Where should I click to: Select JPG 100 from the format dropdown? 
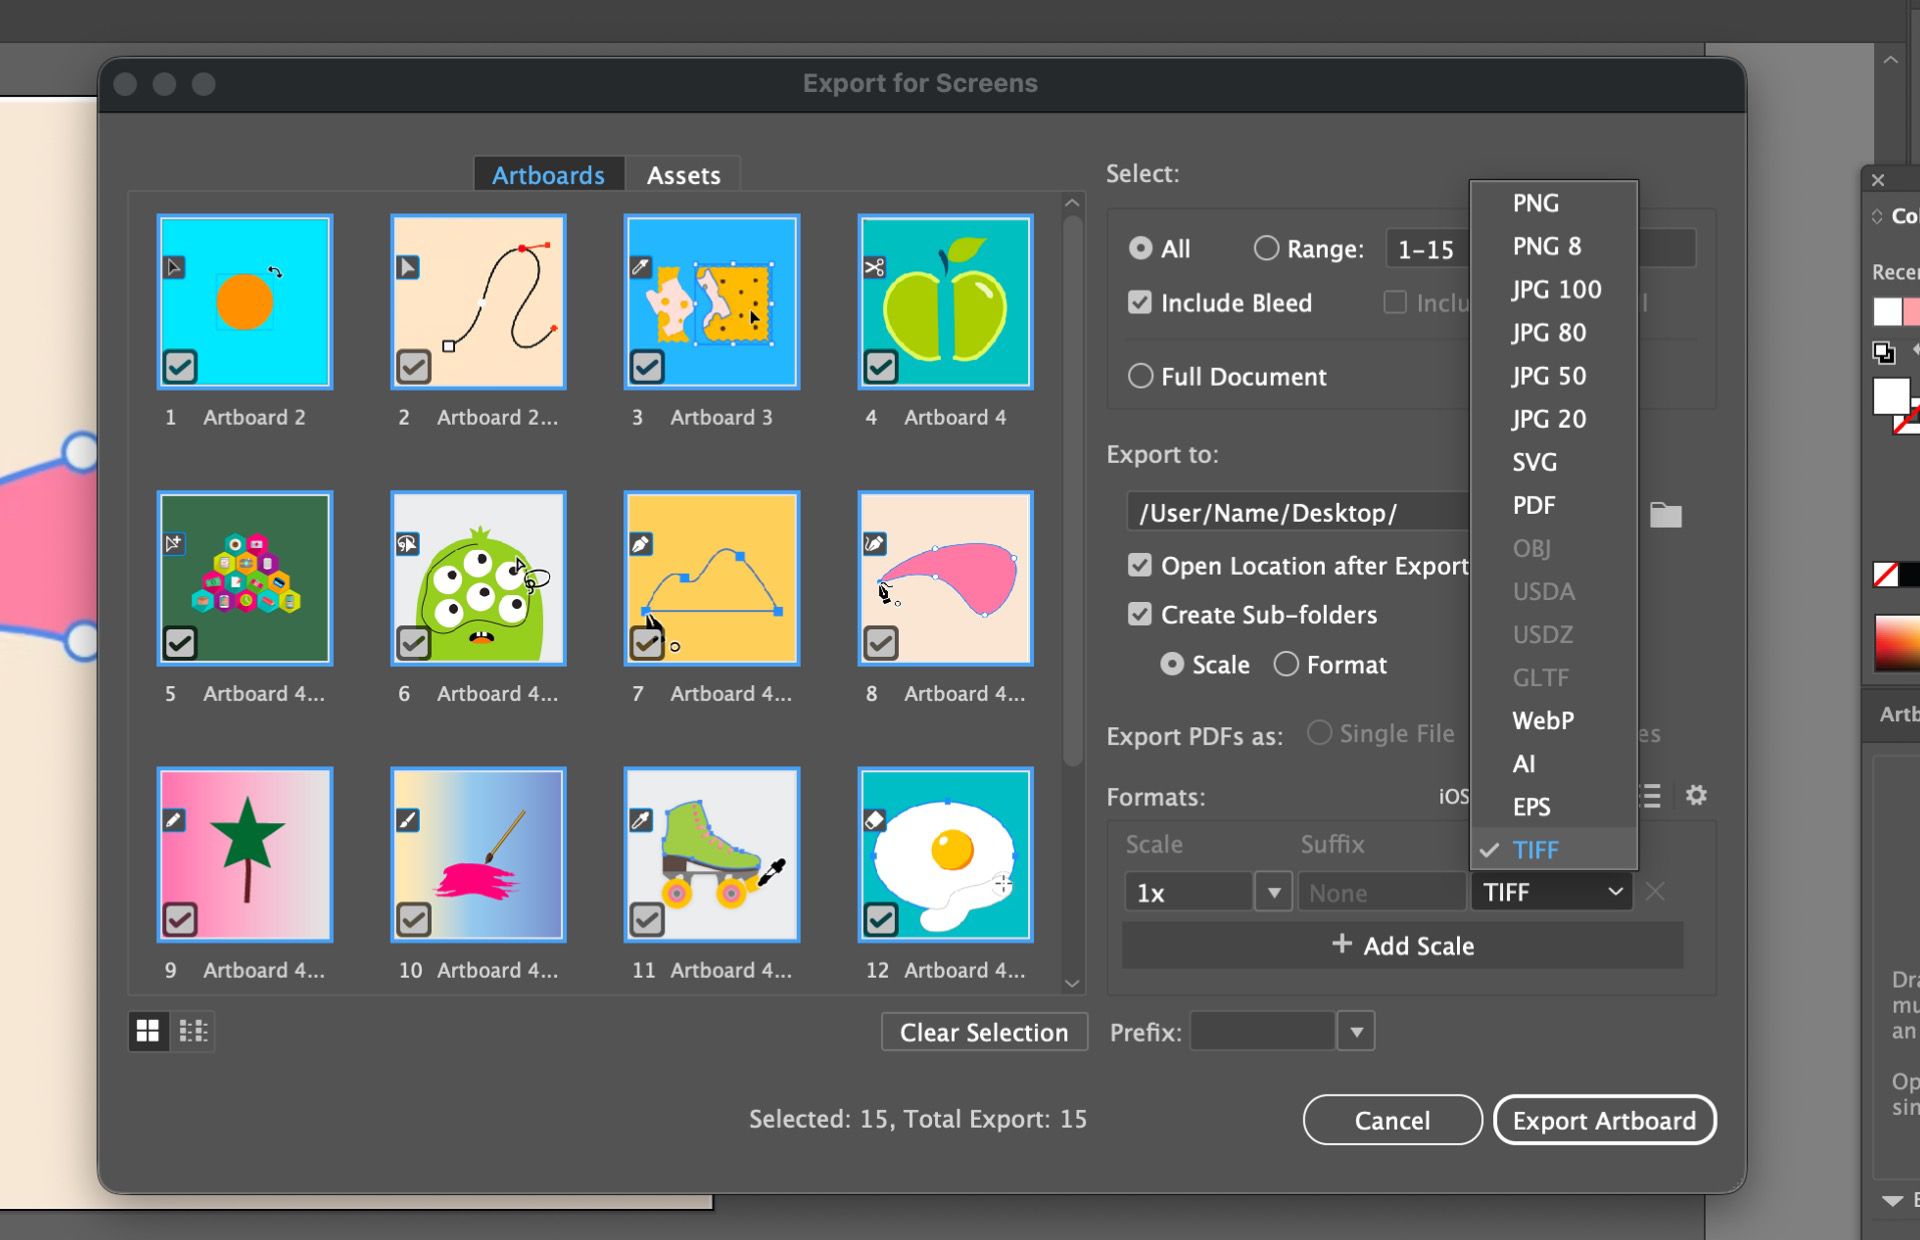click(1556, 289)
